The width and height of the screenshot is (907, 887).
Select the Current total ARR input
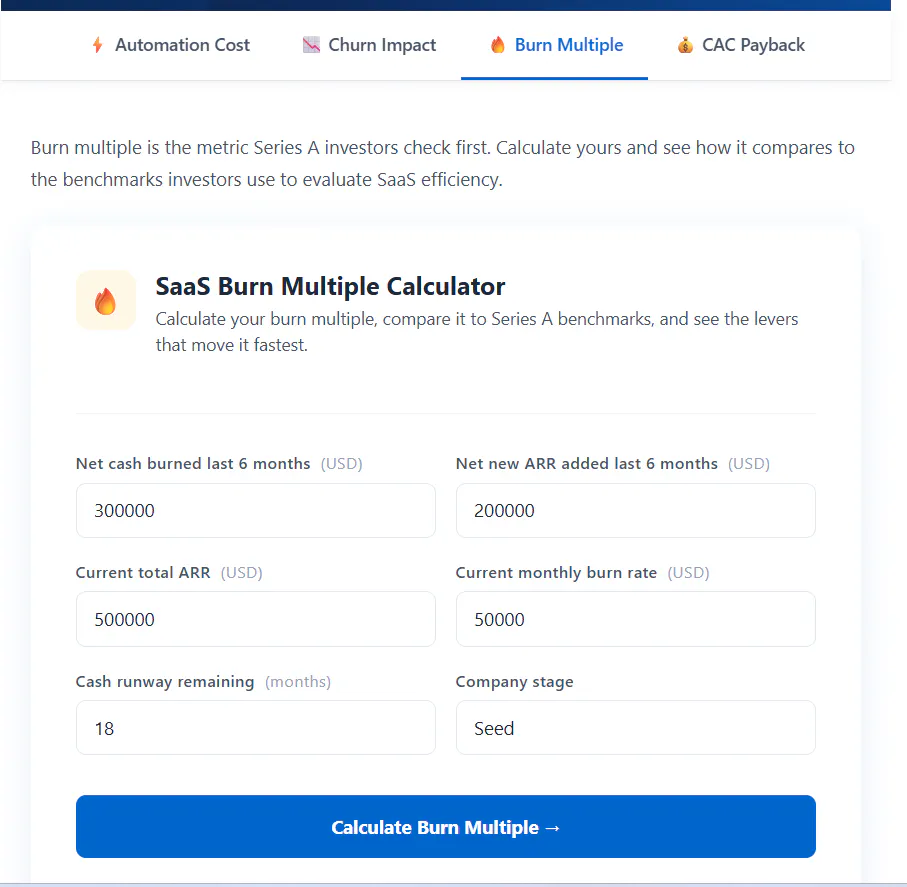[256, 619]
